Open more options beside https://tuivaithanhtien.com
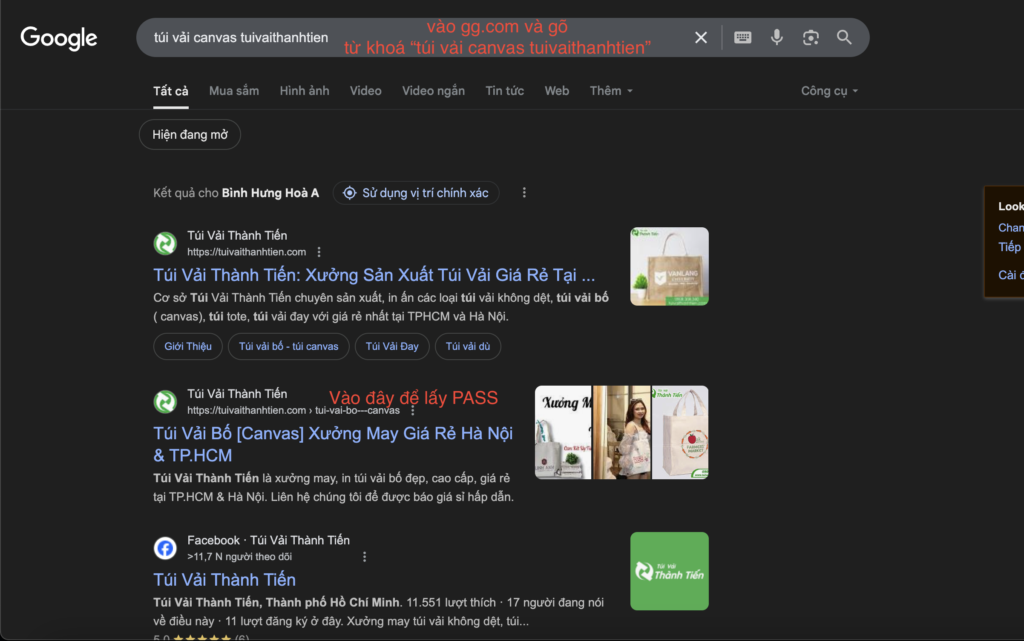 (x=319, y=252)
